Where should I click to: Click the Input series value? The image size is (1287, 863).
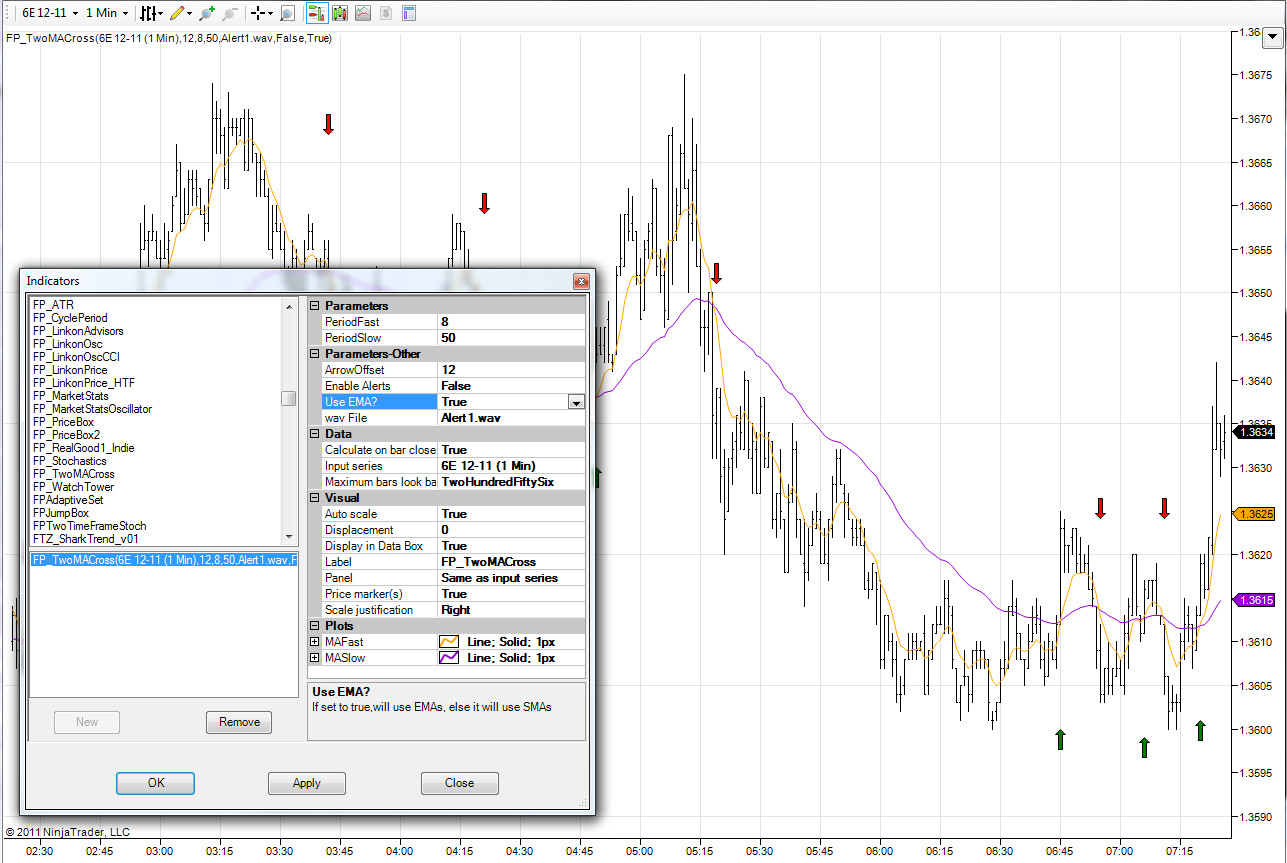(511, 466)
